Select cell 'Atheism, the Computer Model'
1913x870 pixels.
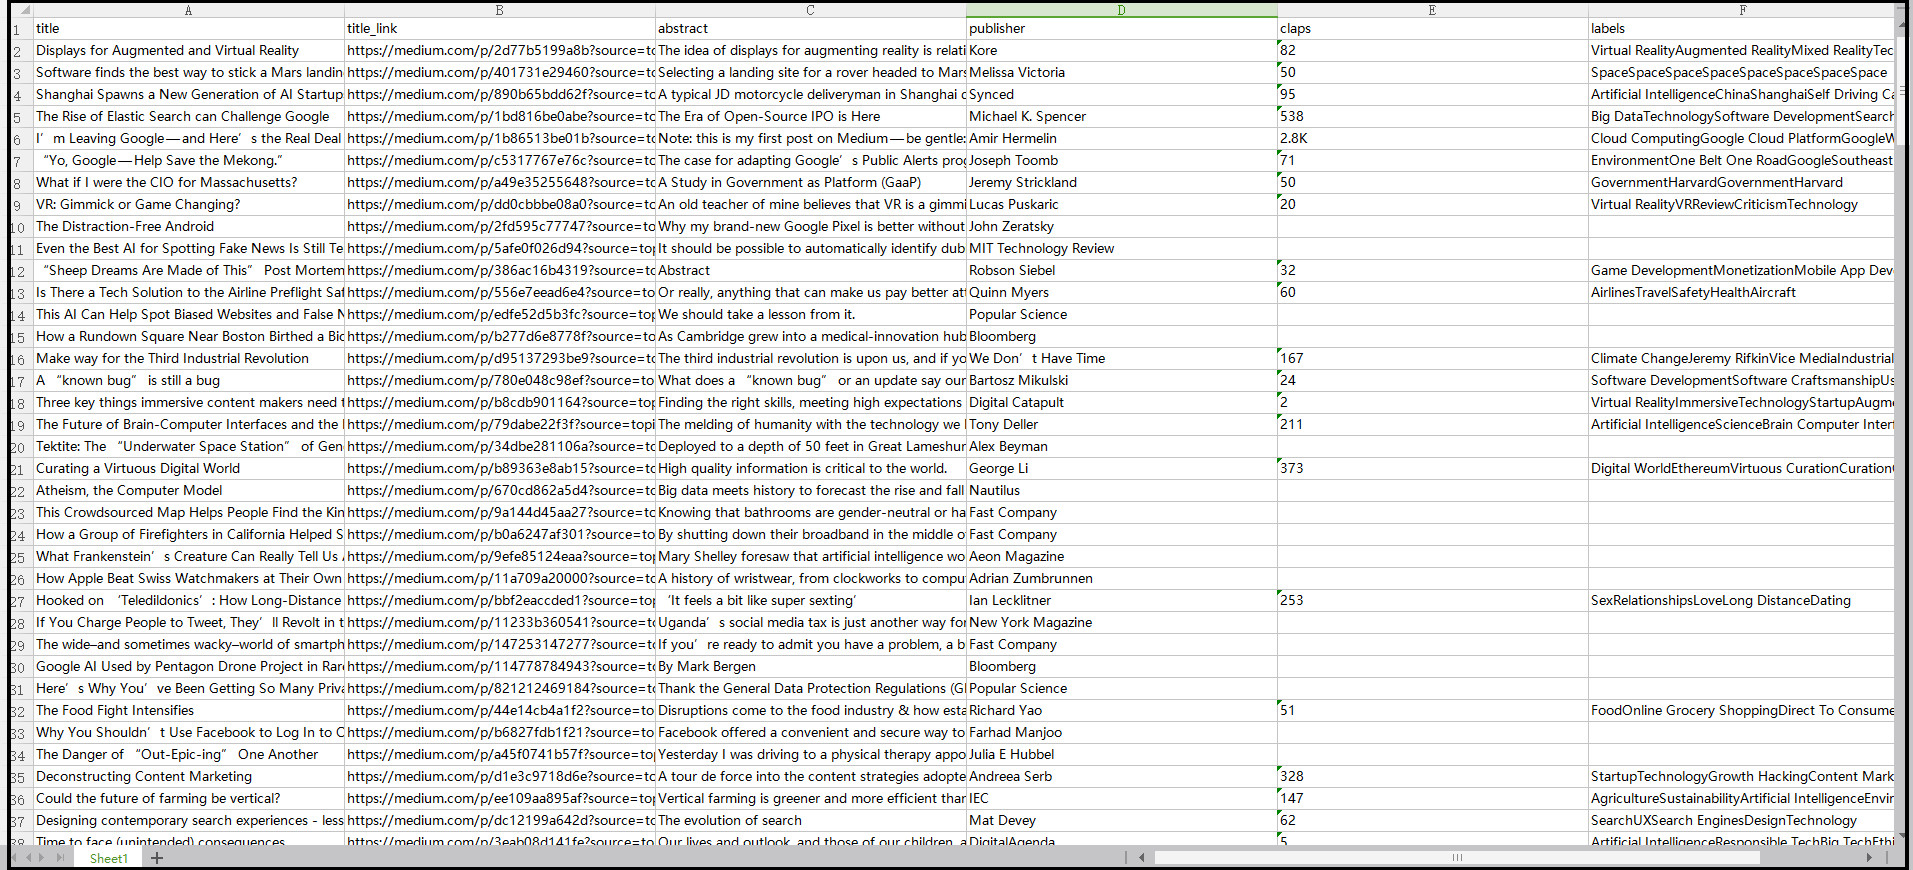pos(188,490)
